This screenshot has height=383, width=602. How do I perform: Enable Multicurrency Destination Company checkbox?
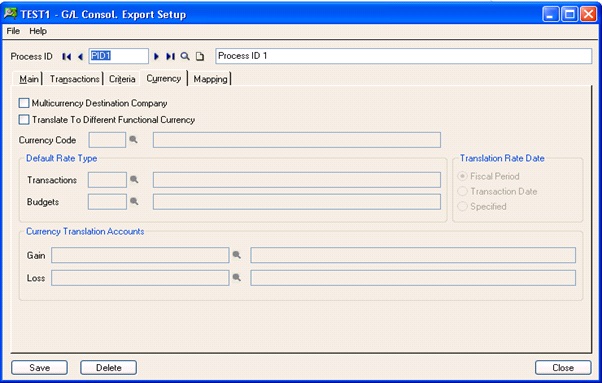point(24,103)
